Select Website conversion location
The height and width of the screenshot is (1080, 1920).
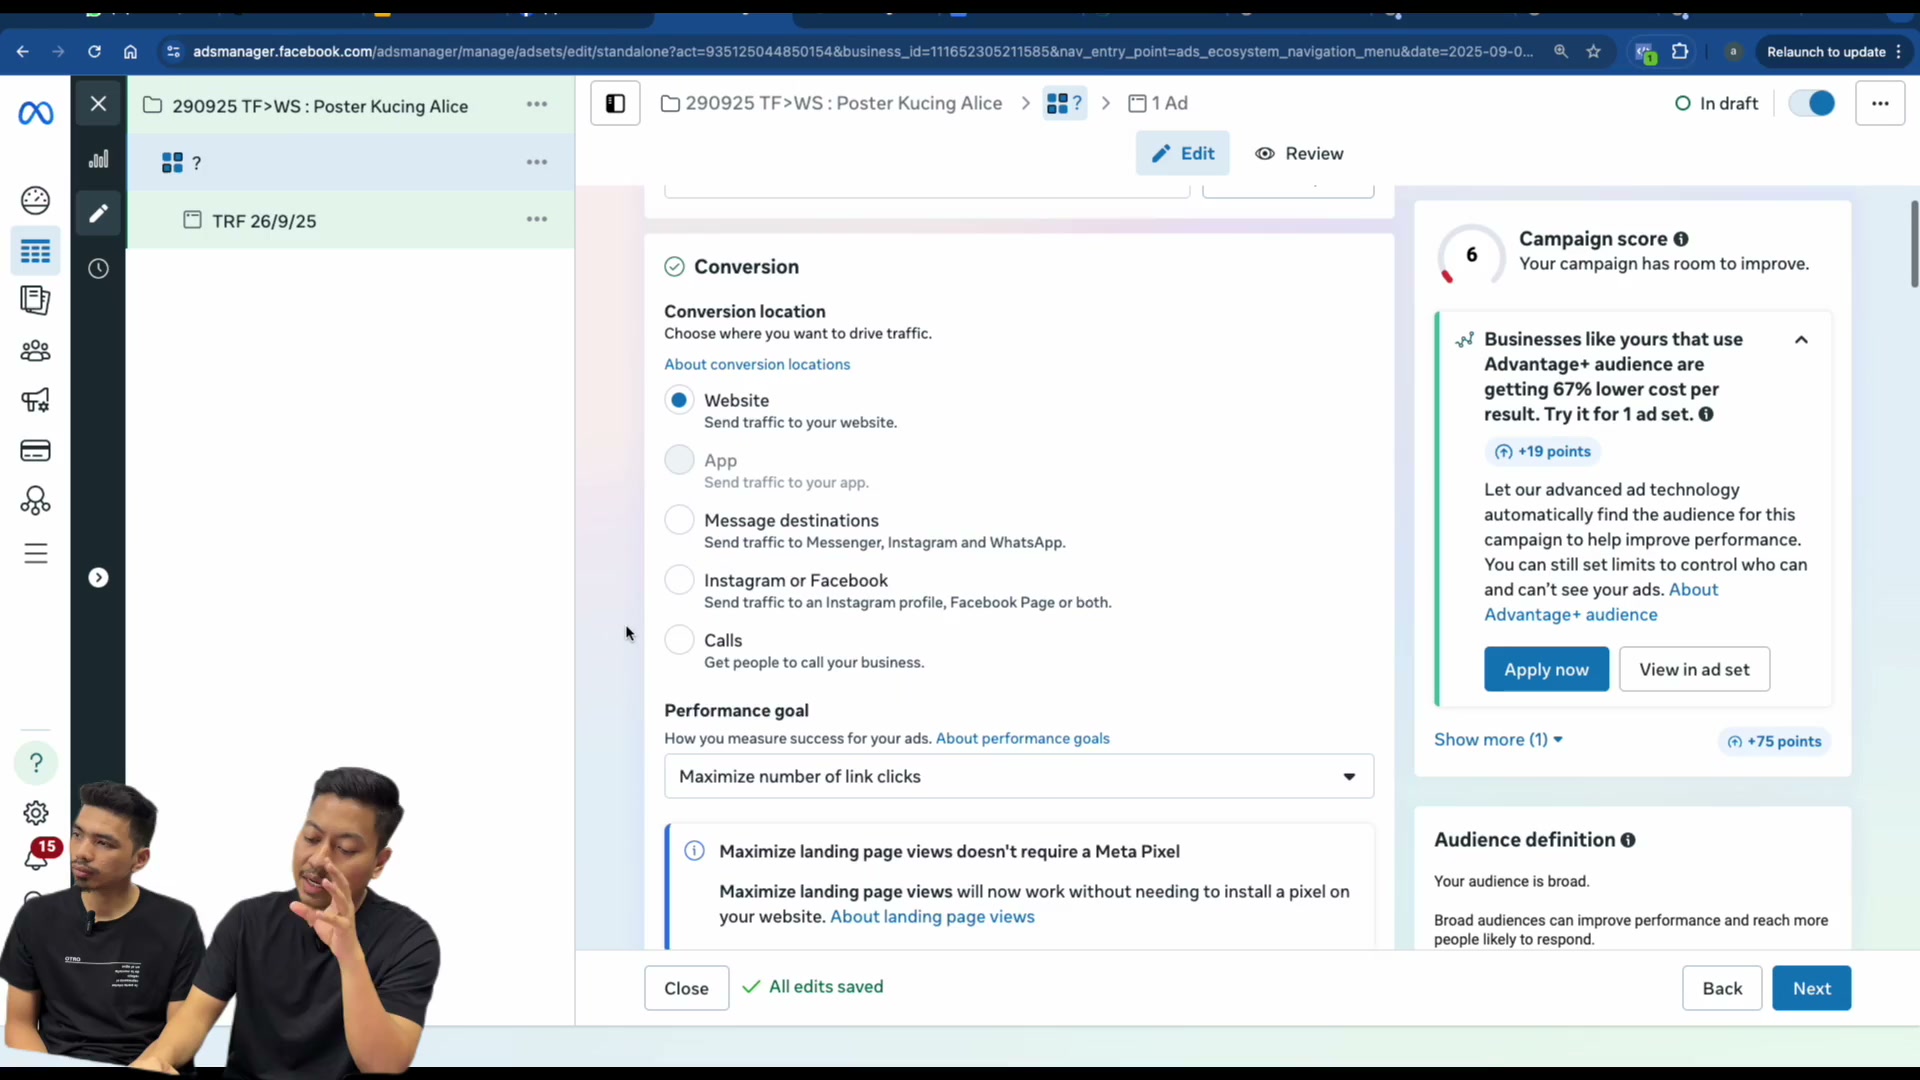click(679, 400)
